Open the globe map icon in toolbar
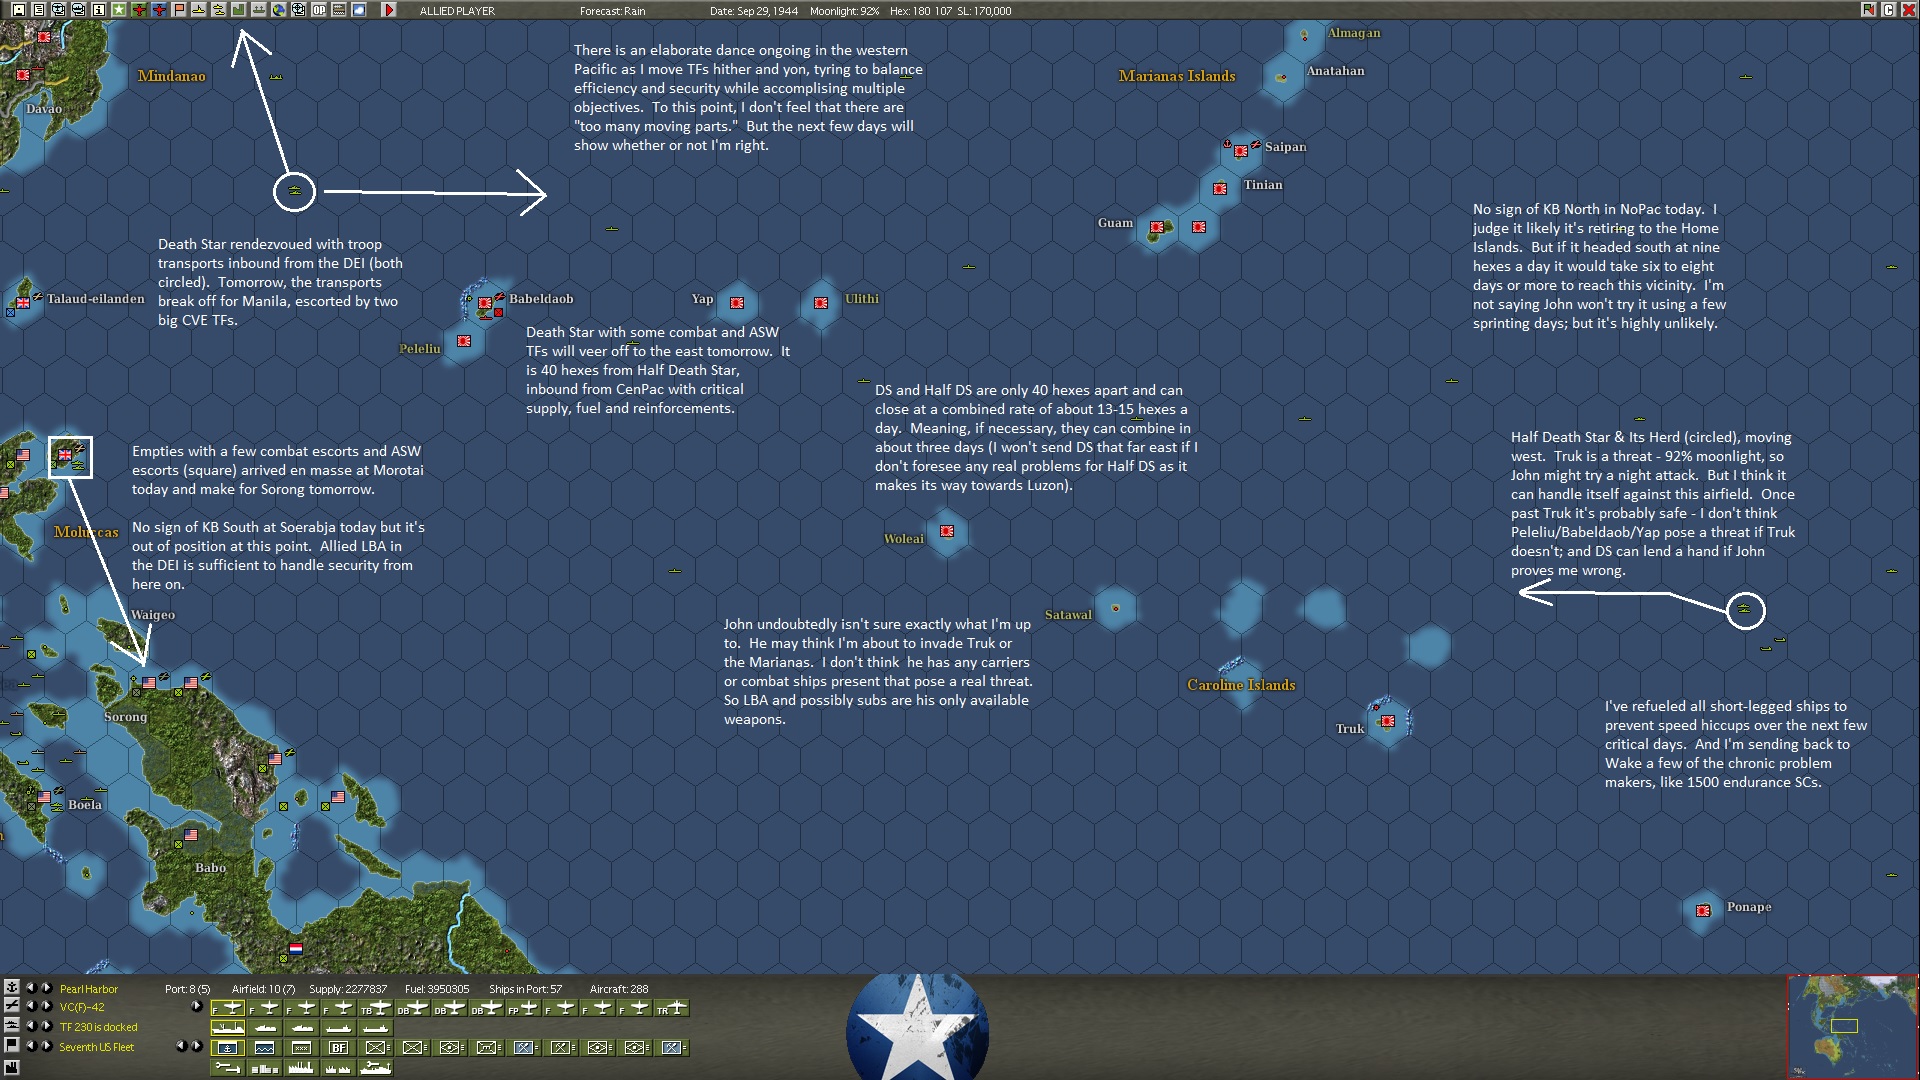1920x1080 pixels. [278, 10]
